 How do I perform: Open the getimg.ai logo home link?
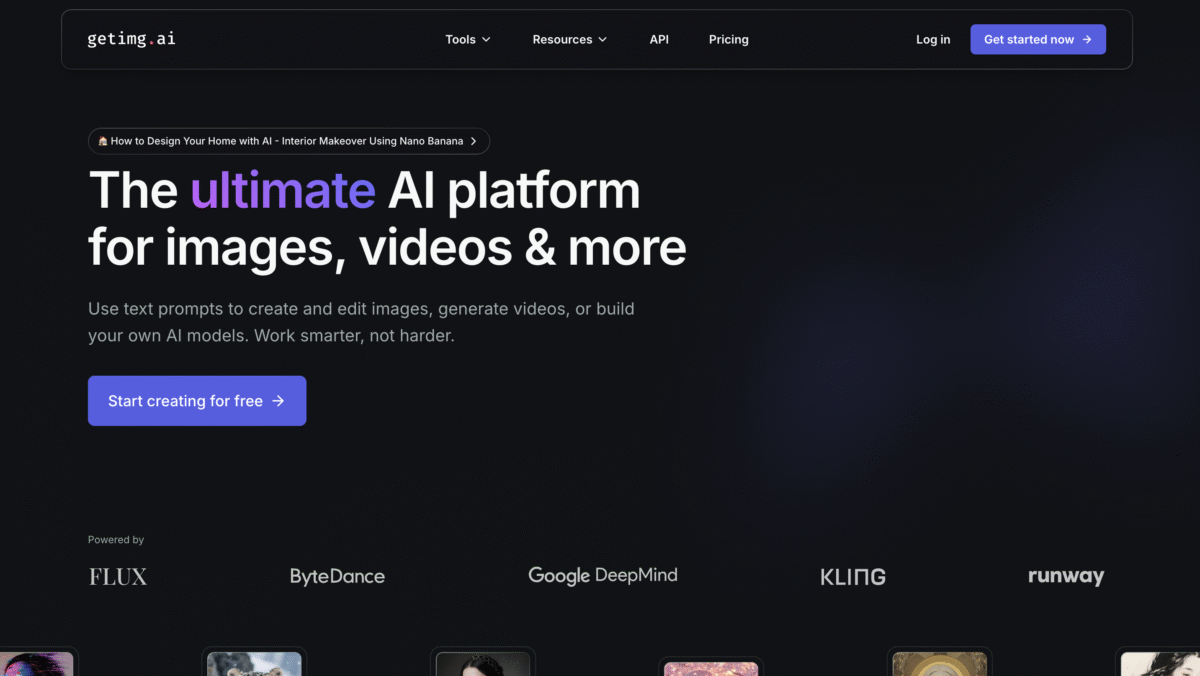(131, 39)
